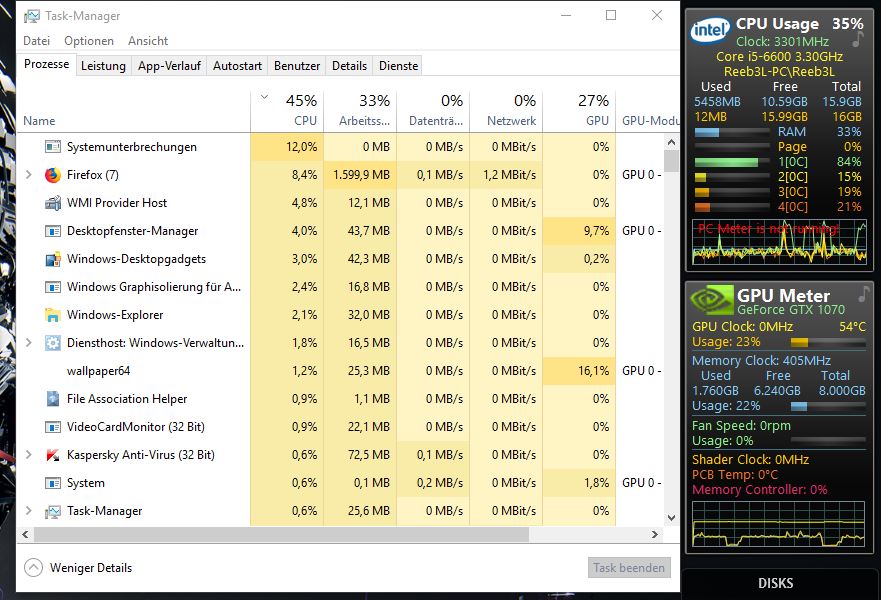Open the Ansicht menu
The height and width of the screenshot is (600, 881).
point(148,41)
